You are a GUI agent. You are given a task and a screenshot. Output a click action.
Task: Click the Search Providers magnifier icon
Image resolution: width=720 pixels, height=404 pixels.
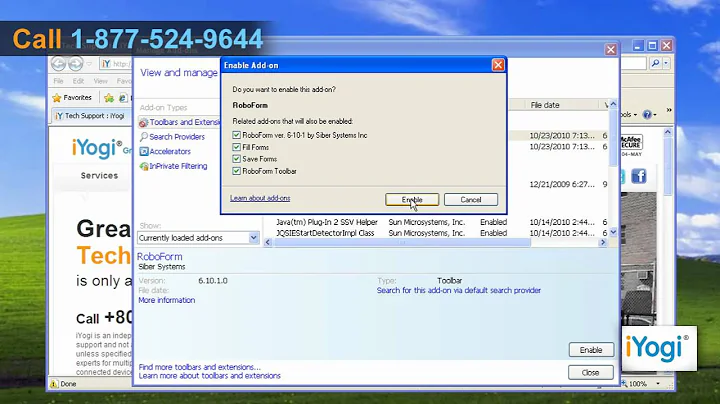pos(144,137)
